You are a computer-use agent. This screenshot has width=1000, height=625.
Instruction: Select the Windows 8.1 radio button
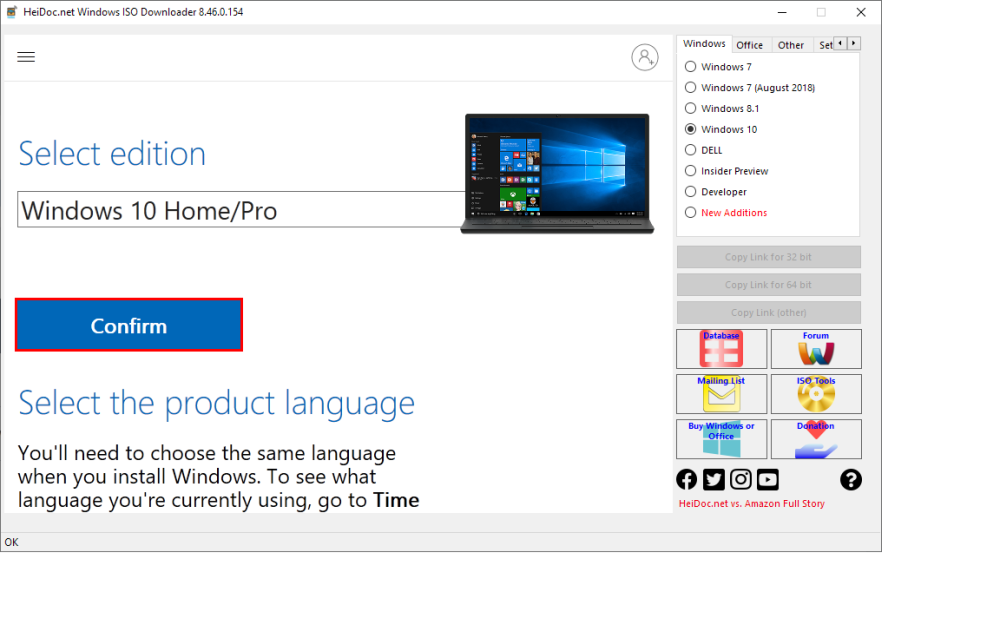click(x=690, y=108)
